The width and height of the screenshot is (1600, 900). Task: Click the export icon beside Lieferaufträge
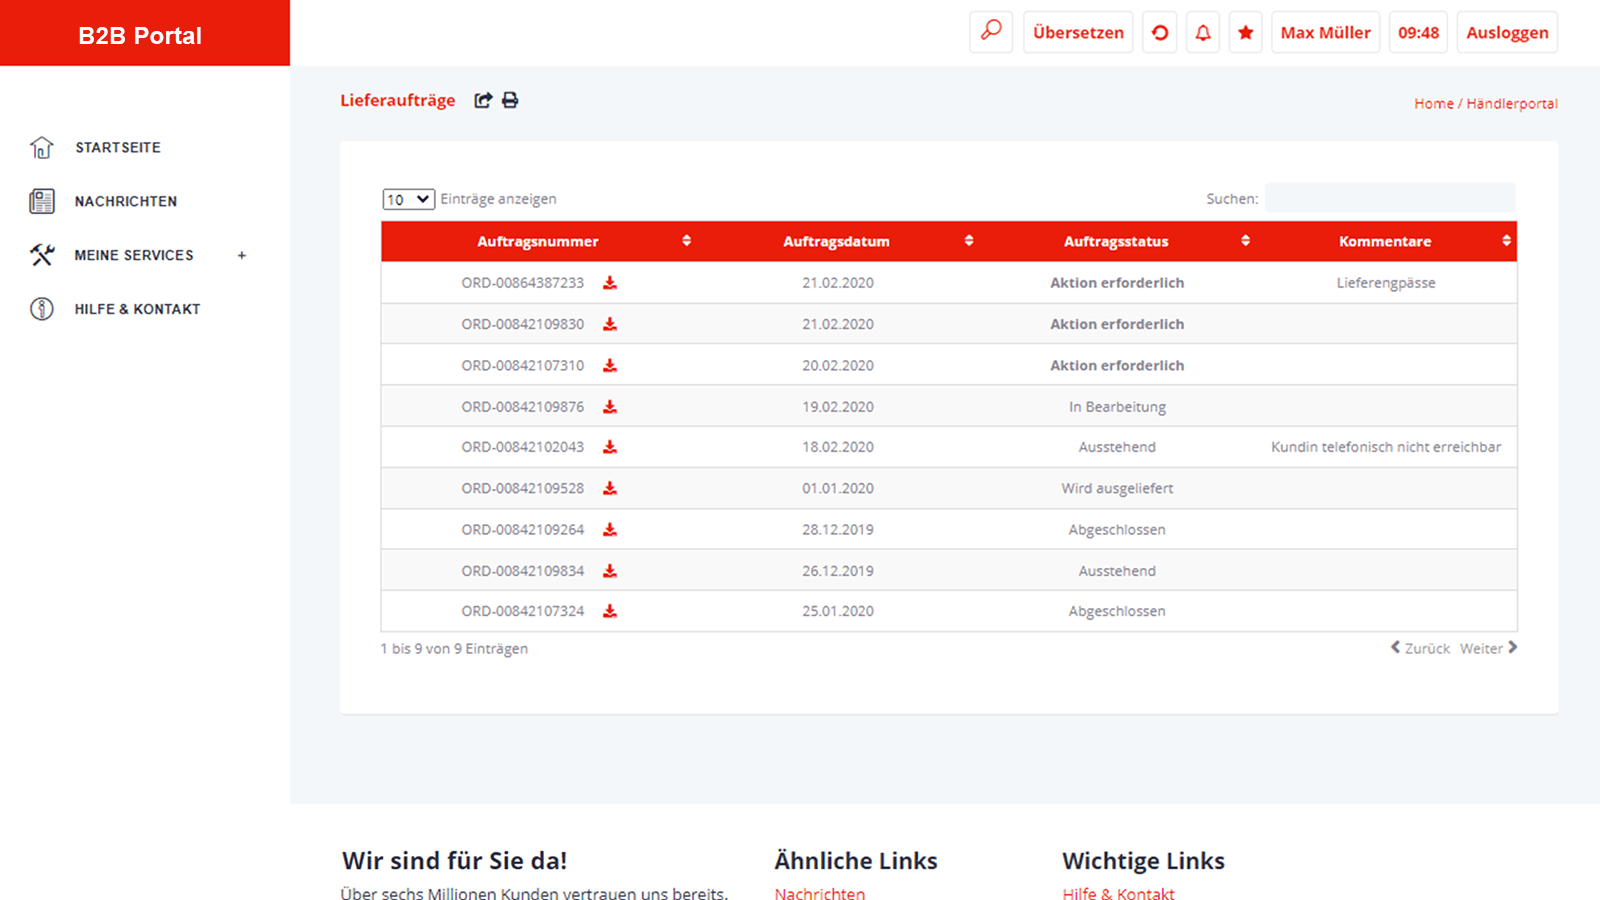coord(483,100)
